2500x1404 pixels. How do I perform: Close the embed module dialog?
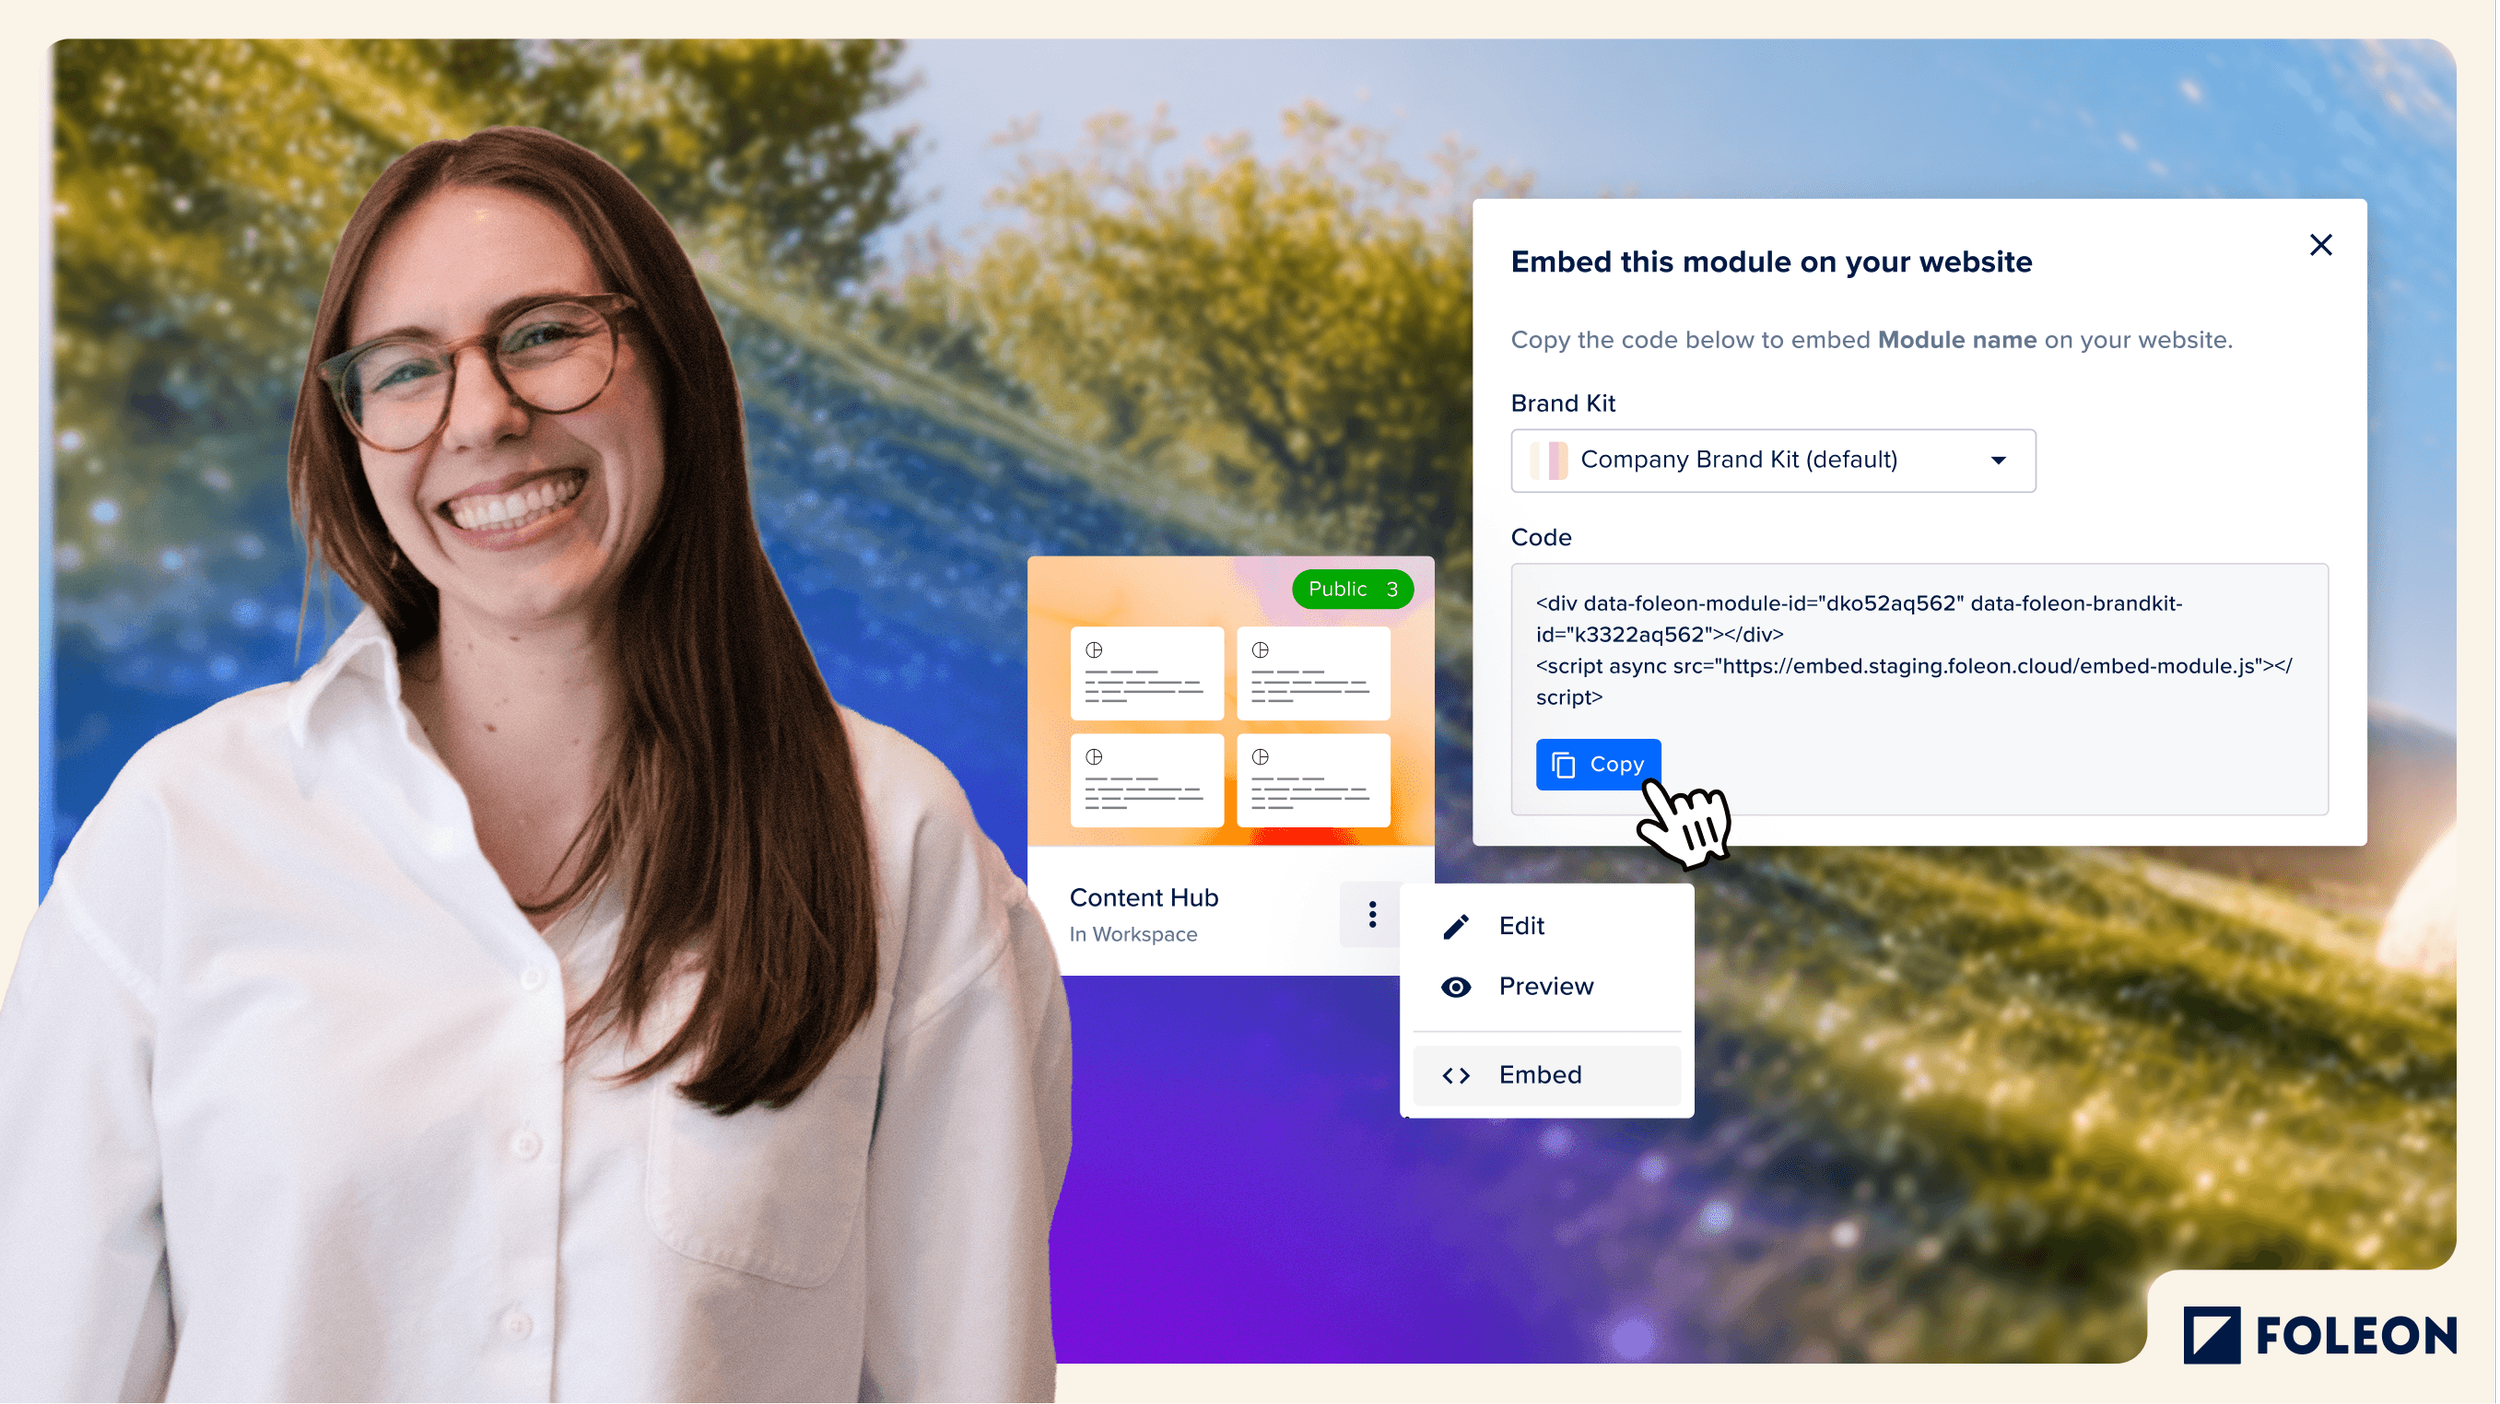[2323, 245]
